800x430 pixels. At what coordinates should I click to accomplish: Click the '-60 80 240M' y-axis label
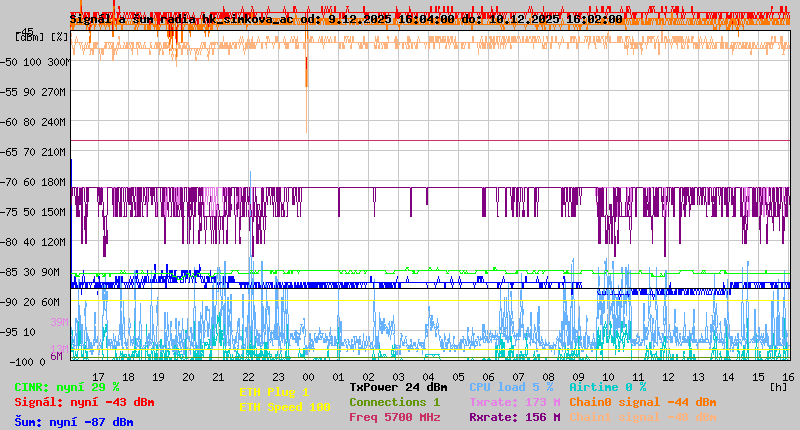(x=33, y=122)
